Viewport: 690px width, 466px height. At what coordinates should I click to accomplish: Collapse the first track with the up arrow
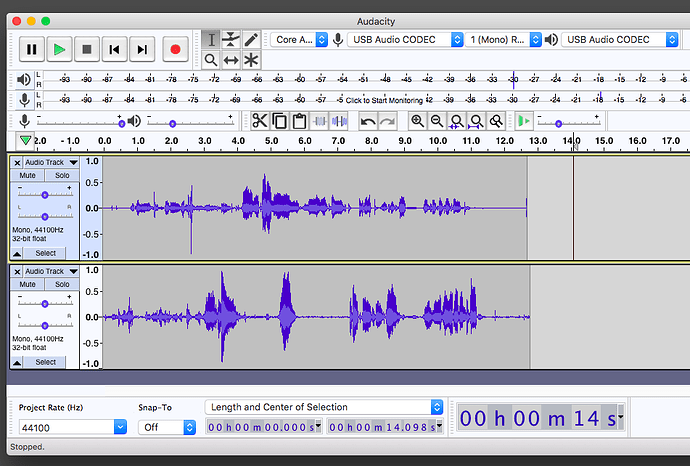coord(17,253)
